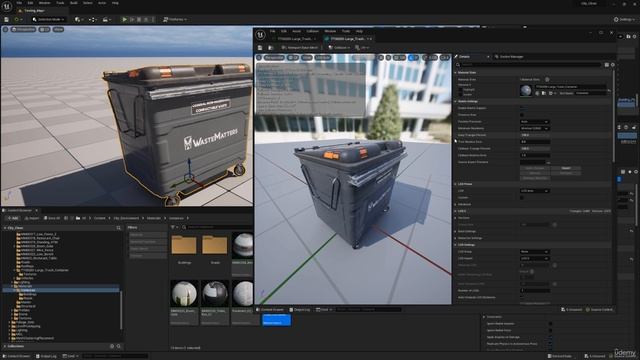Open the cinematics clapperboard dropdown in the toolbar
Screen dimensions: 640x360
(x=106, y=19)
